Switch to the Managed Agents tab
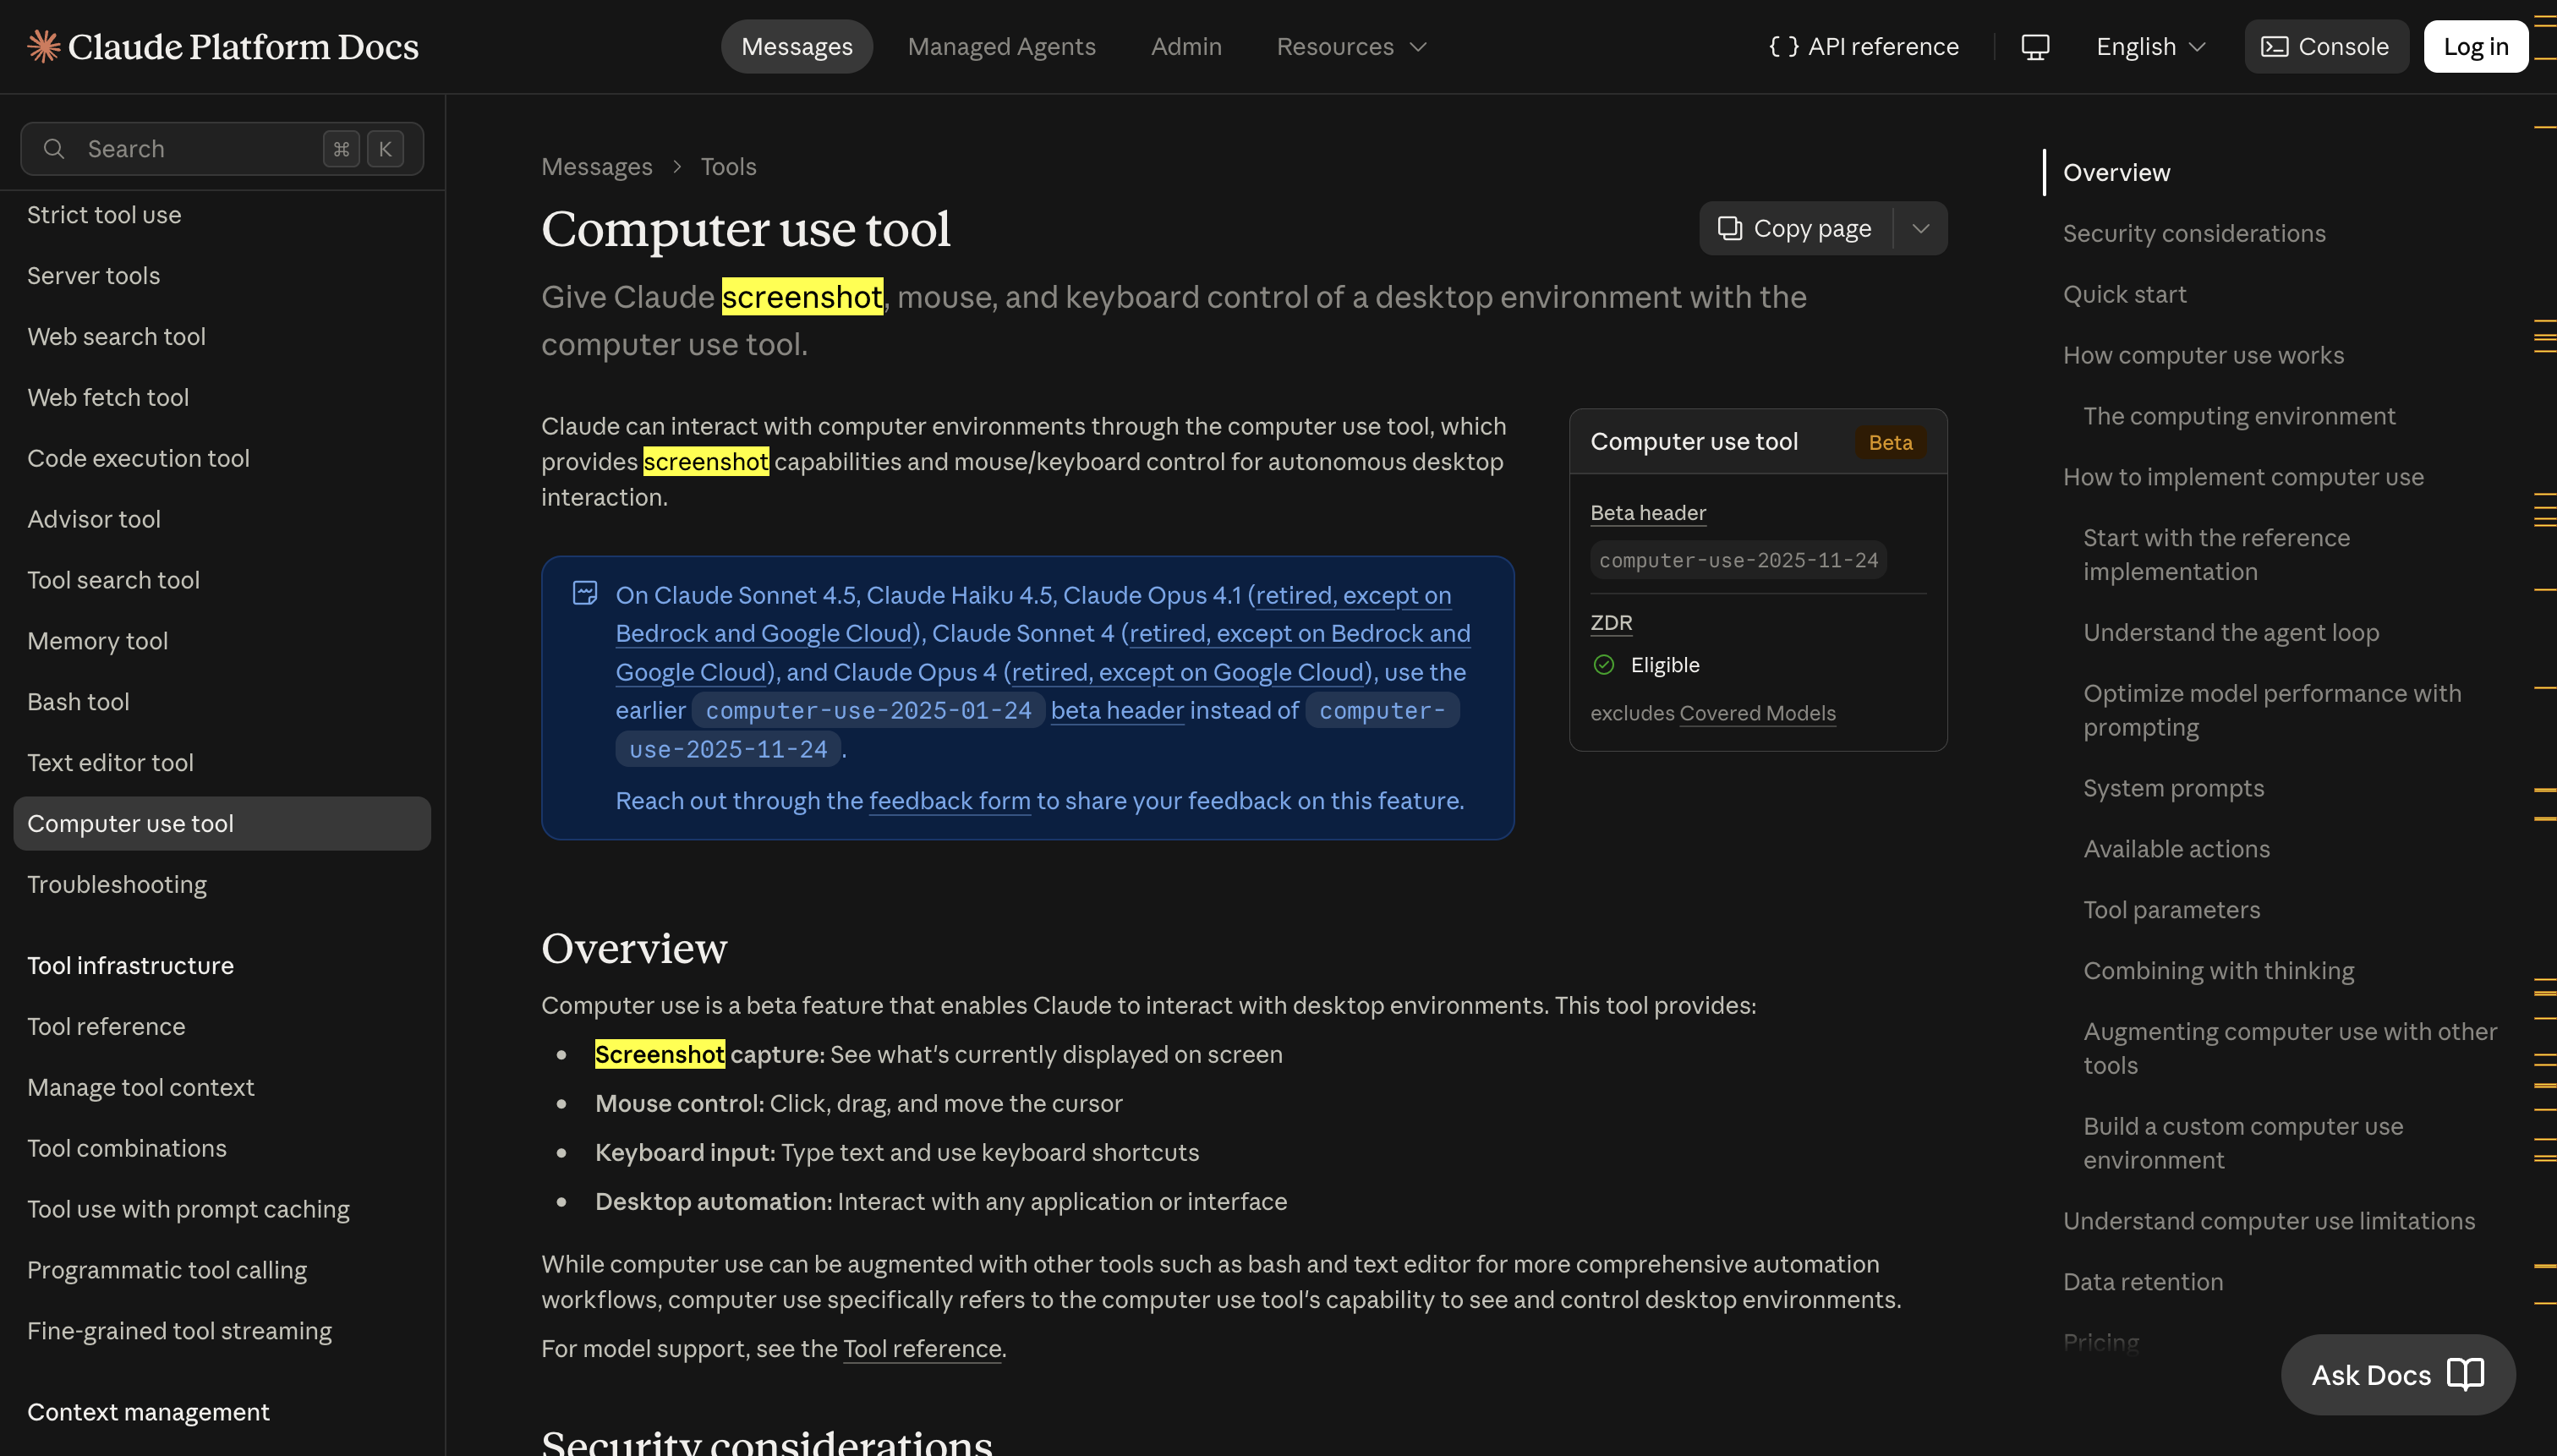 [1001, 47]
